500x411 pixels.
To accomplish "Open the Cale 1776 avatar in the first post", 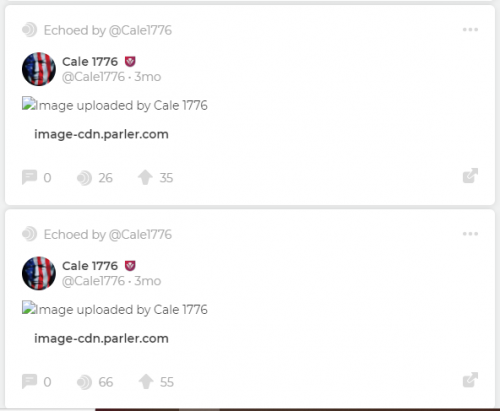I will (x=39, y=69).
